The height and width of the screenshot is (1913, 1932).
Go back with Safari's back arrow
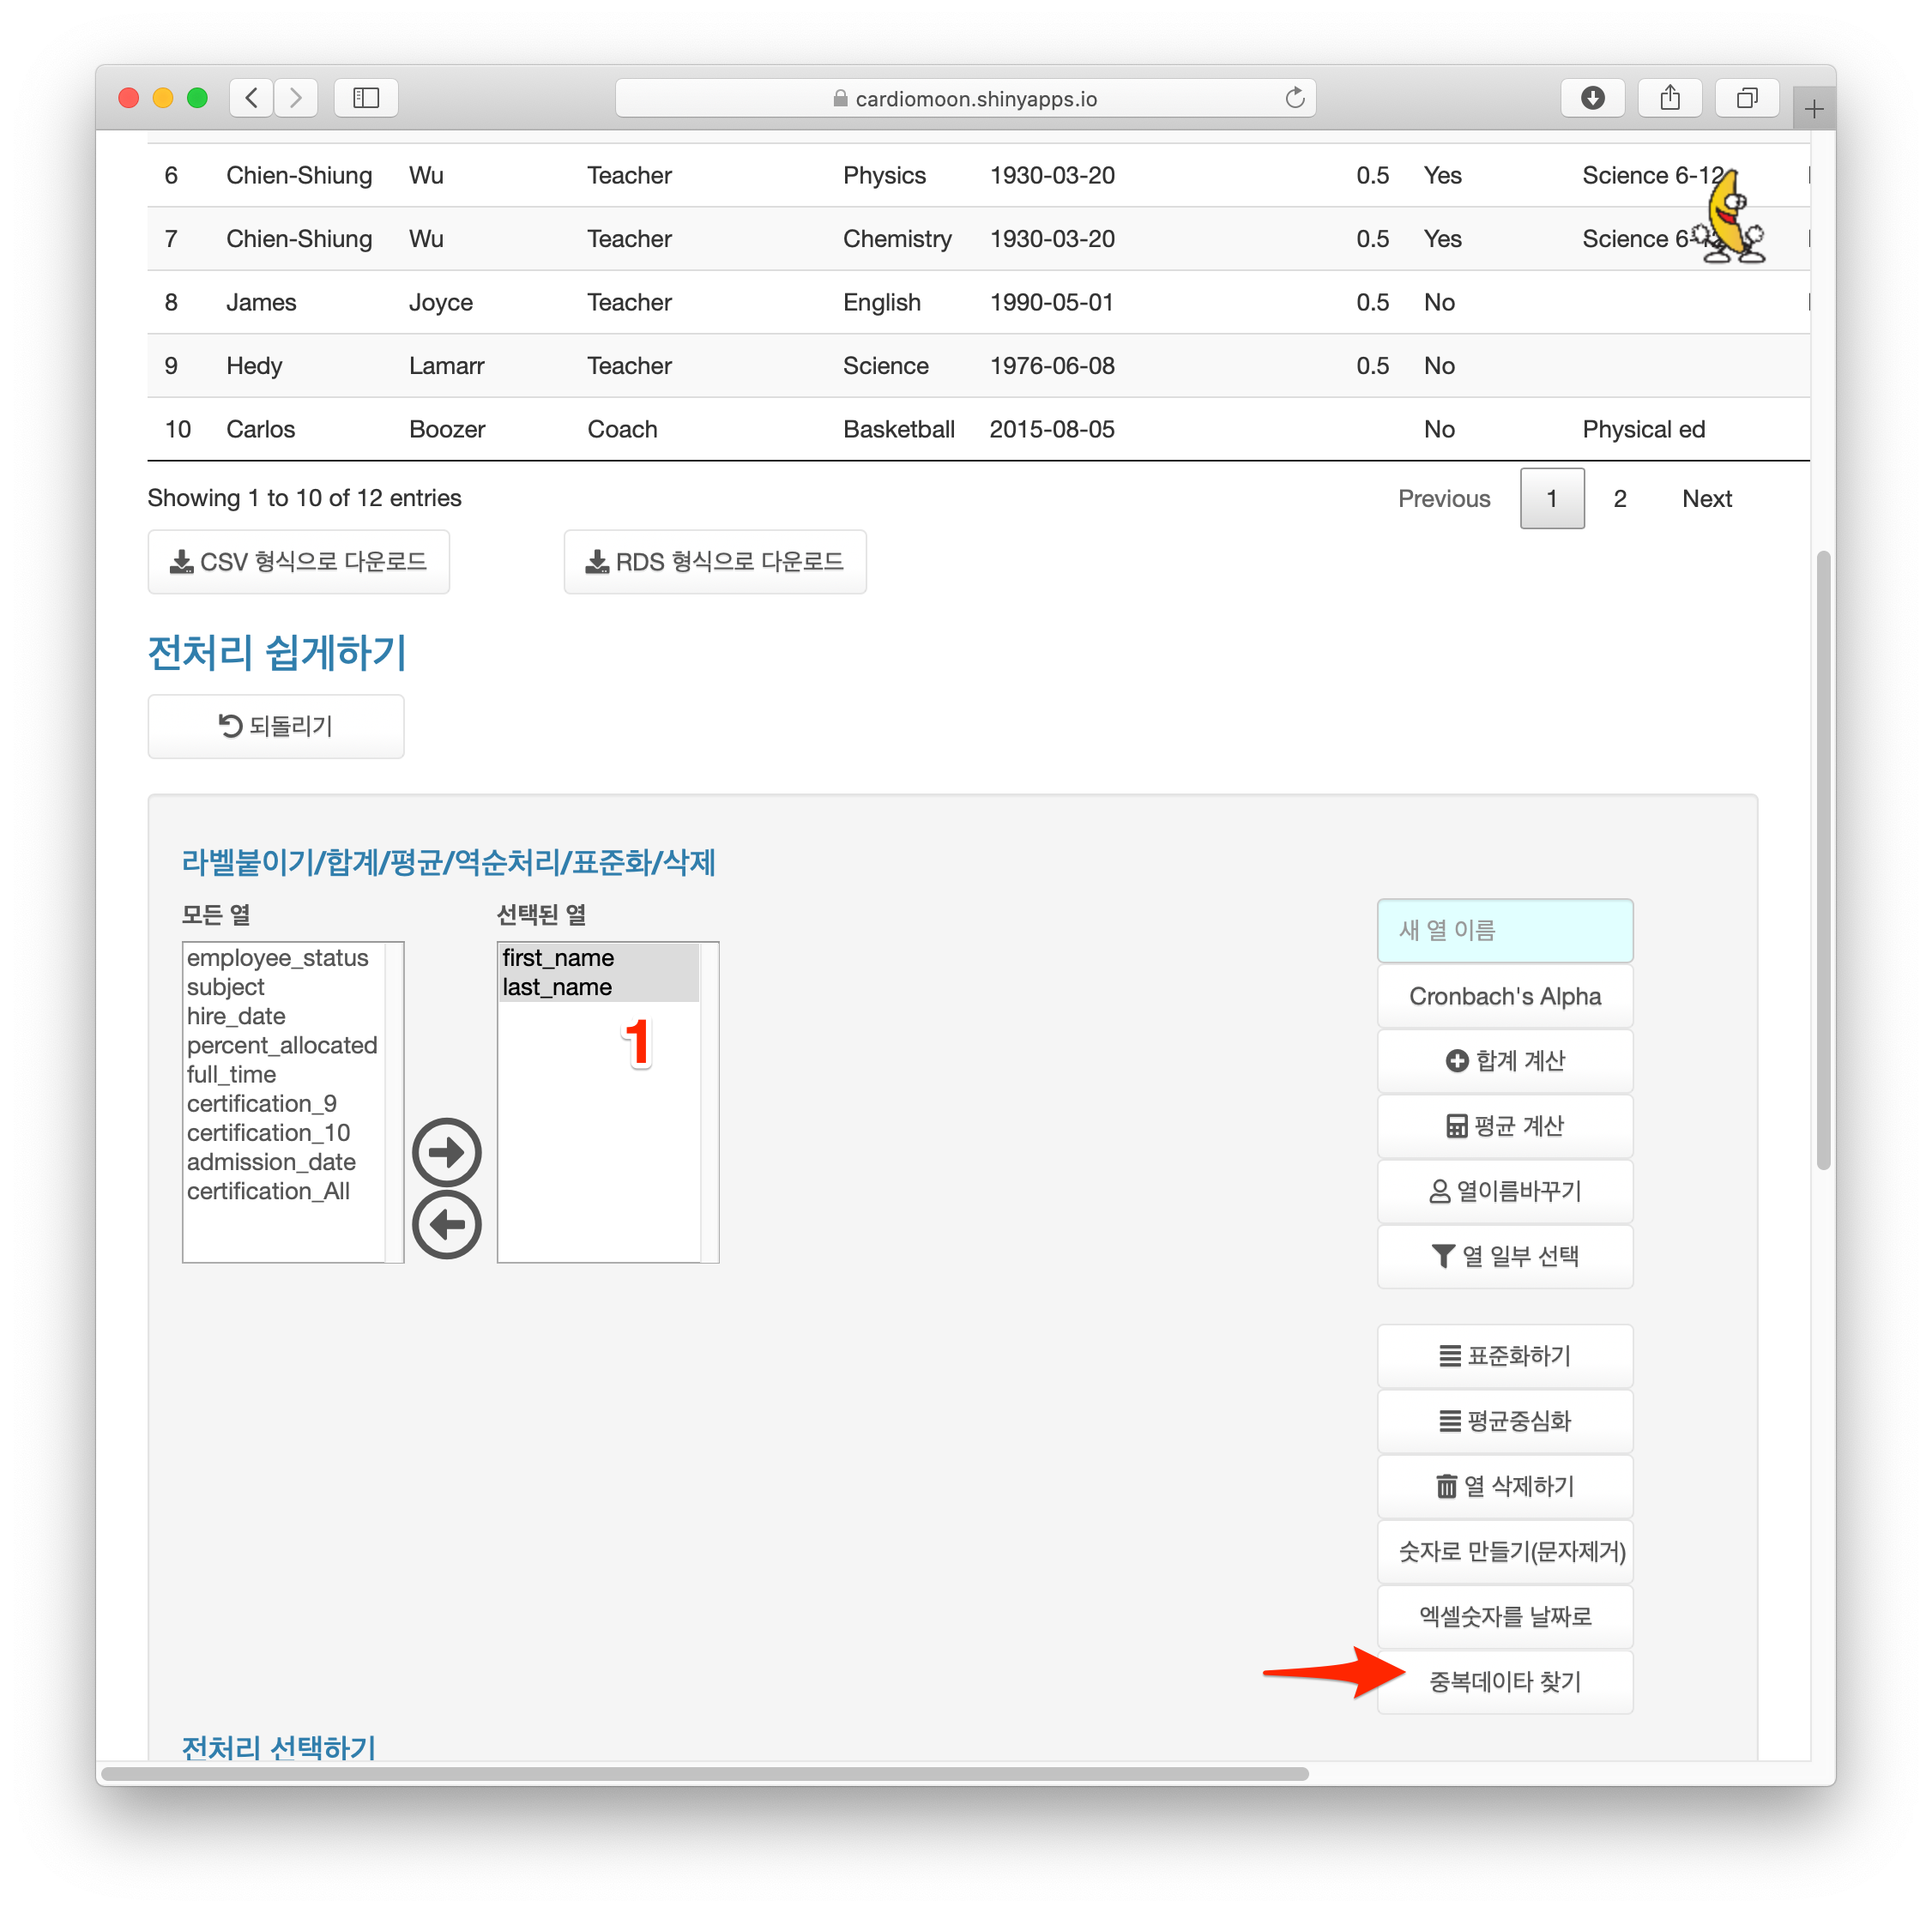pyautogui.click(x=252, y=98)
